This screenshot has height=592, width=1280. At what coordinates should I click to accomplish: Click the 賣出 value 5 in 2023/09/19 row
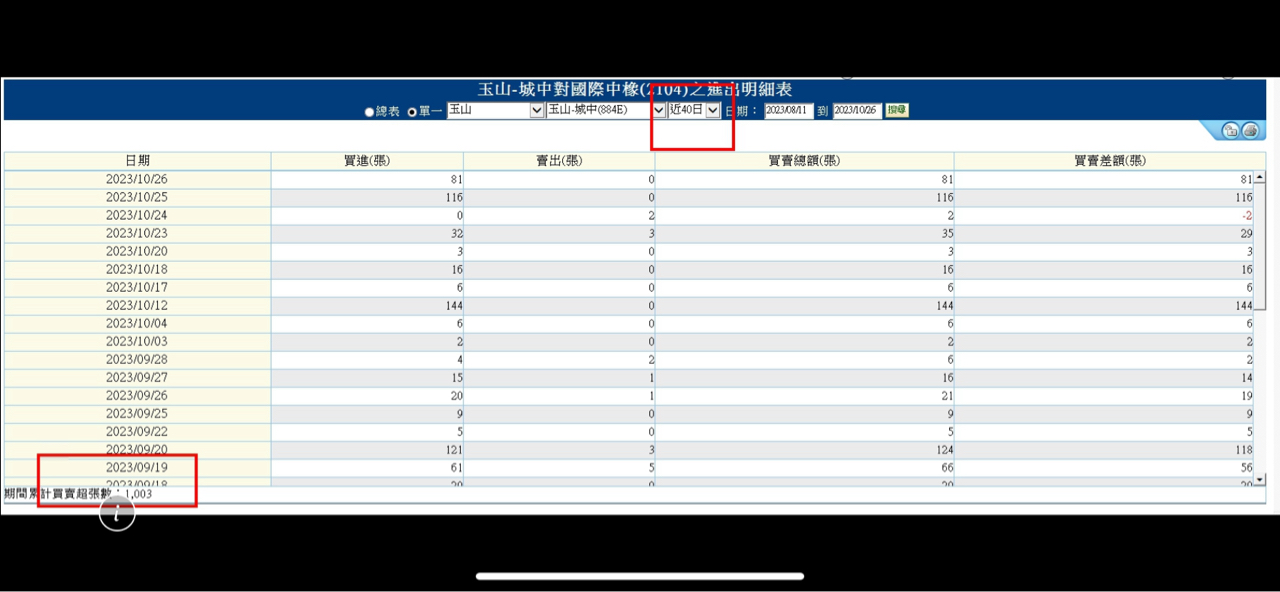pos(651,468)
